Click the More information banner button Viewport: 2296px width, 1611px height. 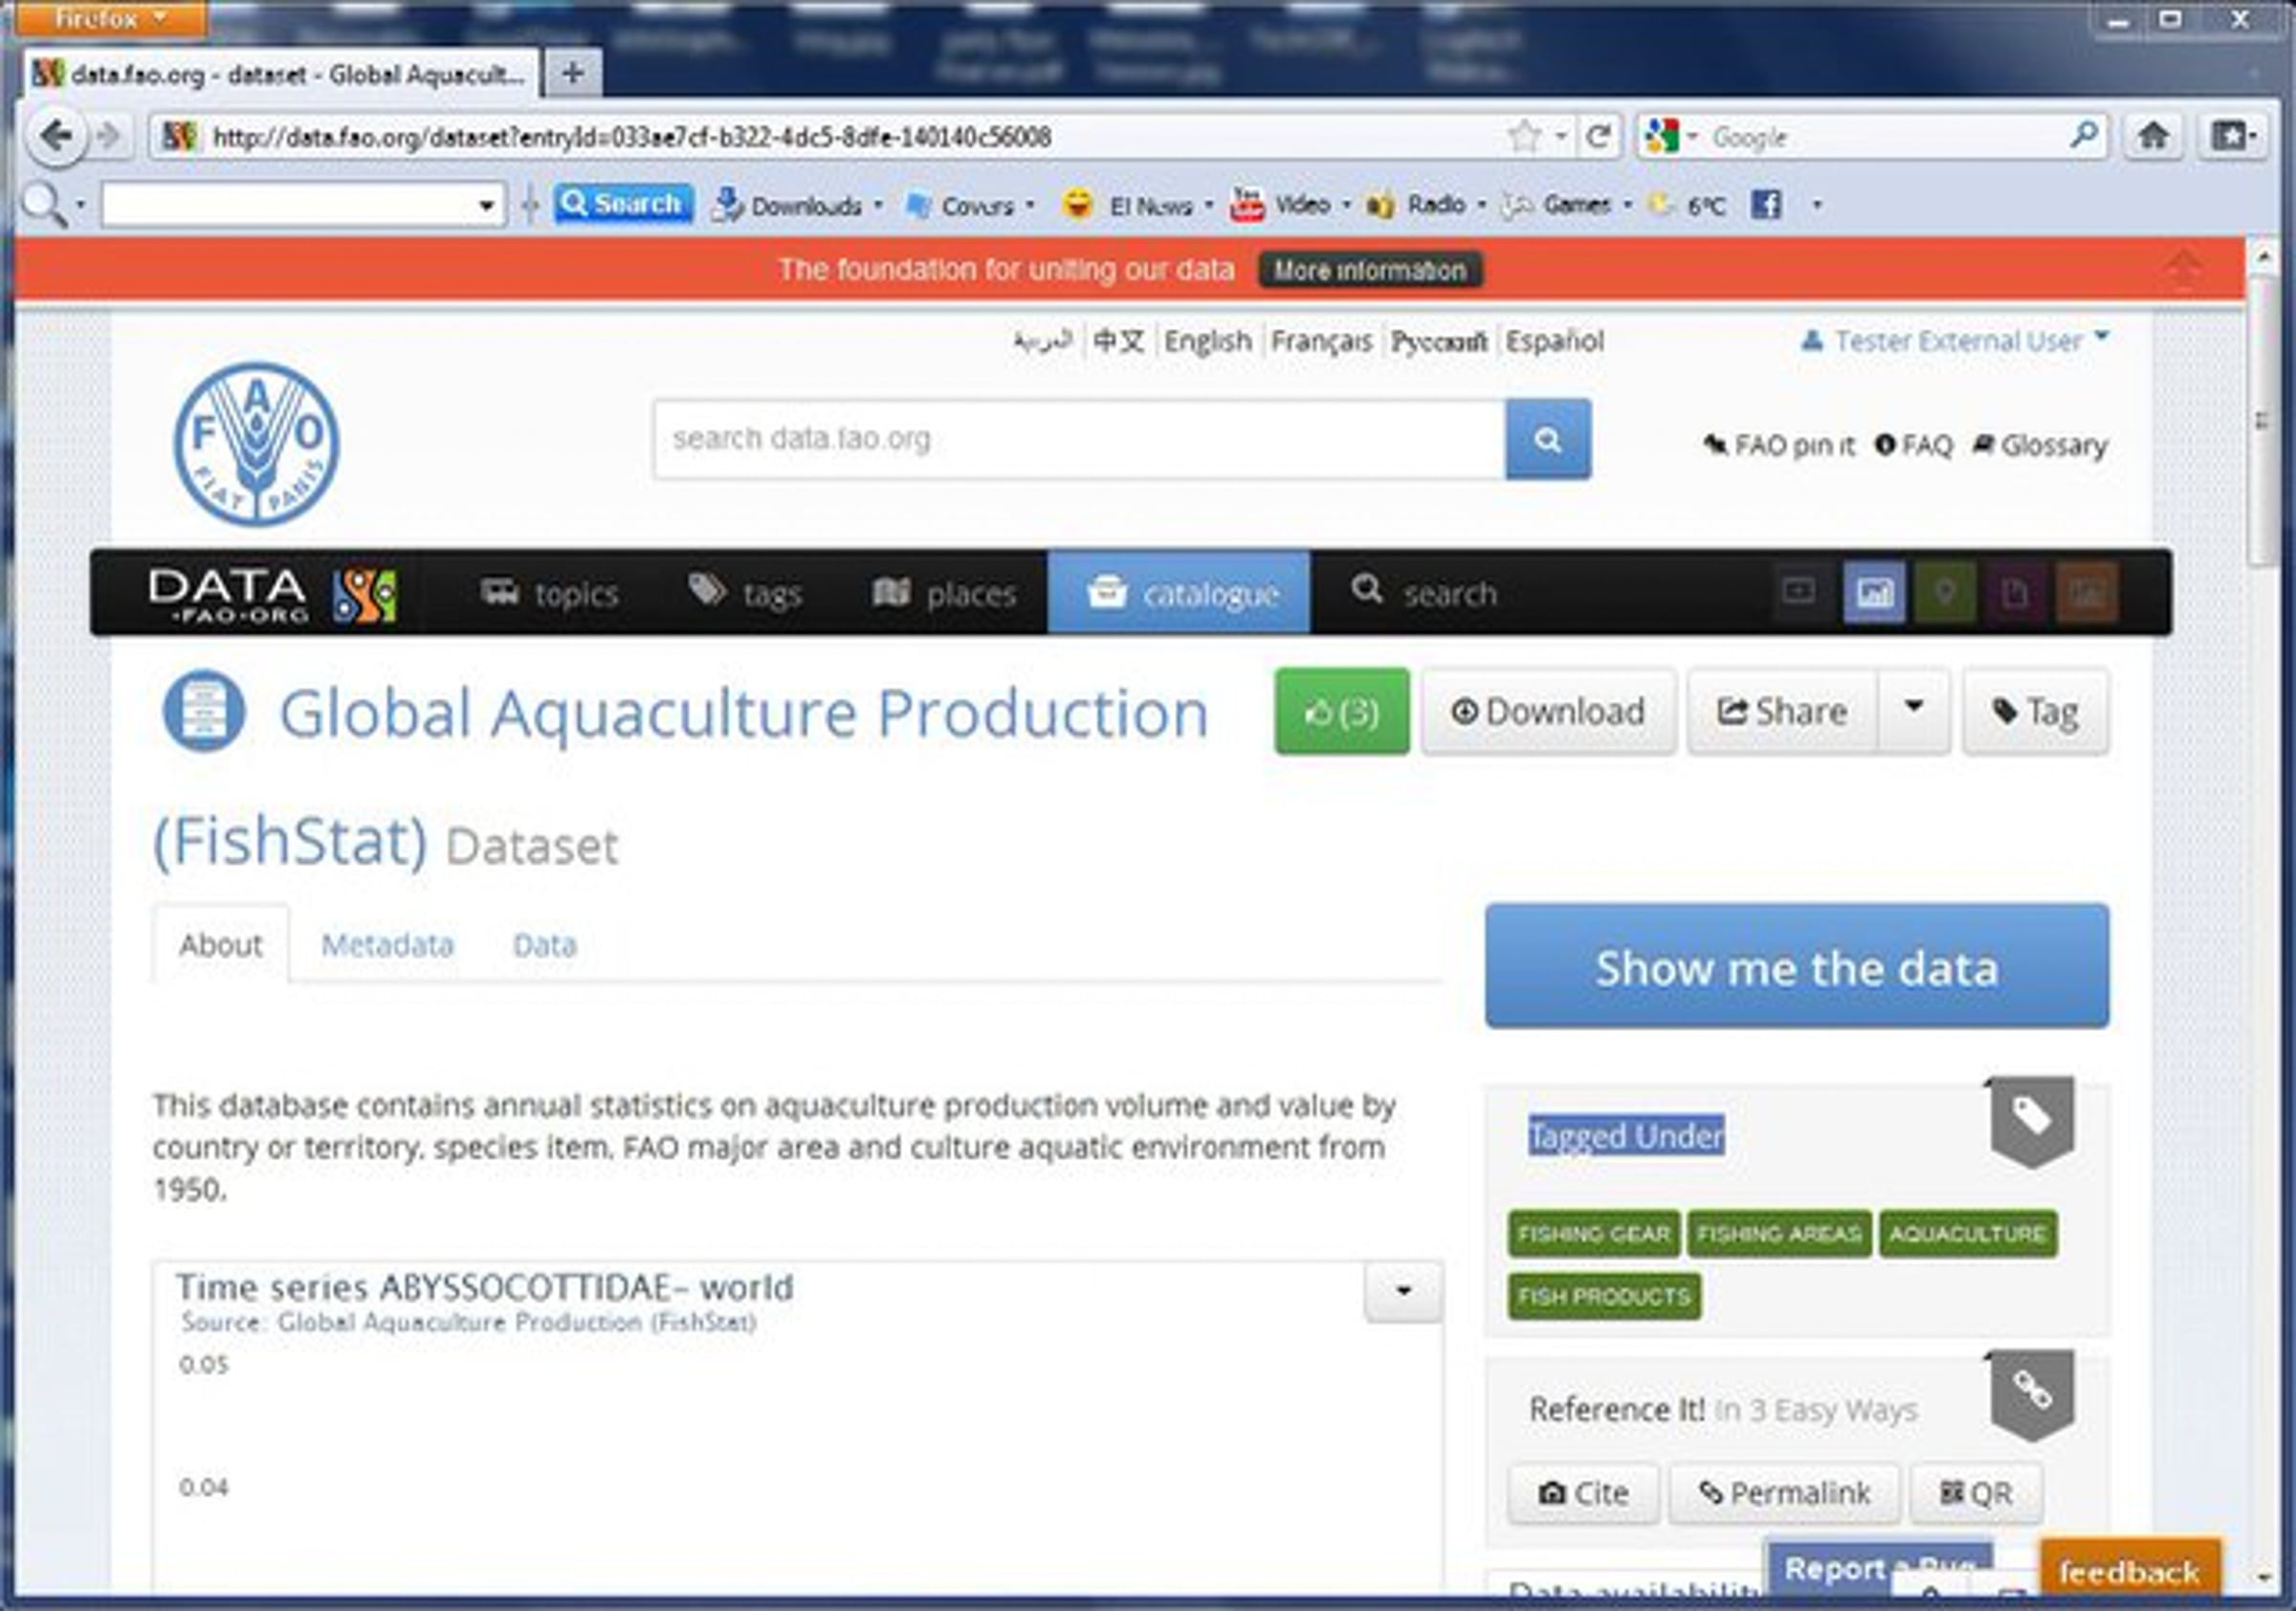point(1369,270)
